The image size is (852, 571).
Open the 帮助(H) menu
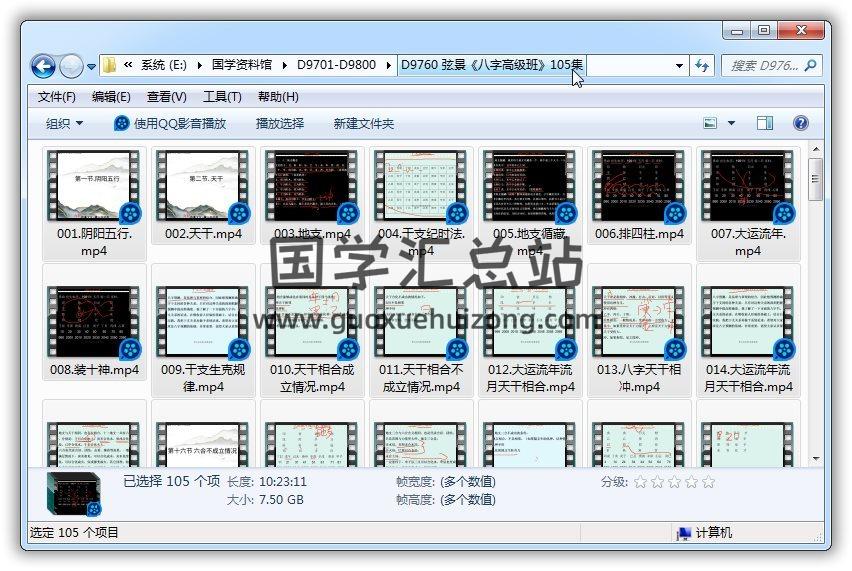click(x=278, y=97)
